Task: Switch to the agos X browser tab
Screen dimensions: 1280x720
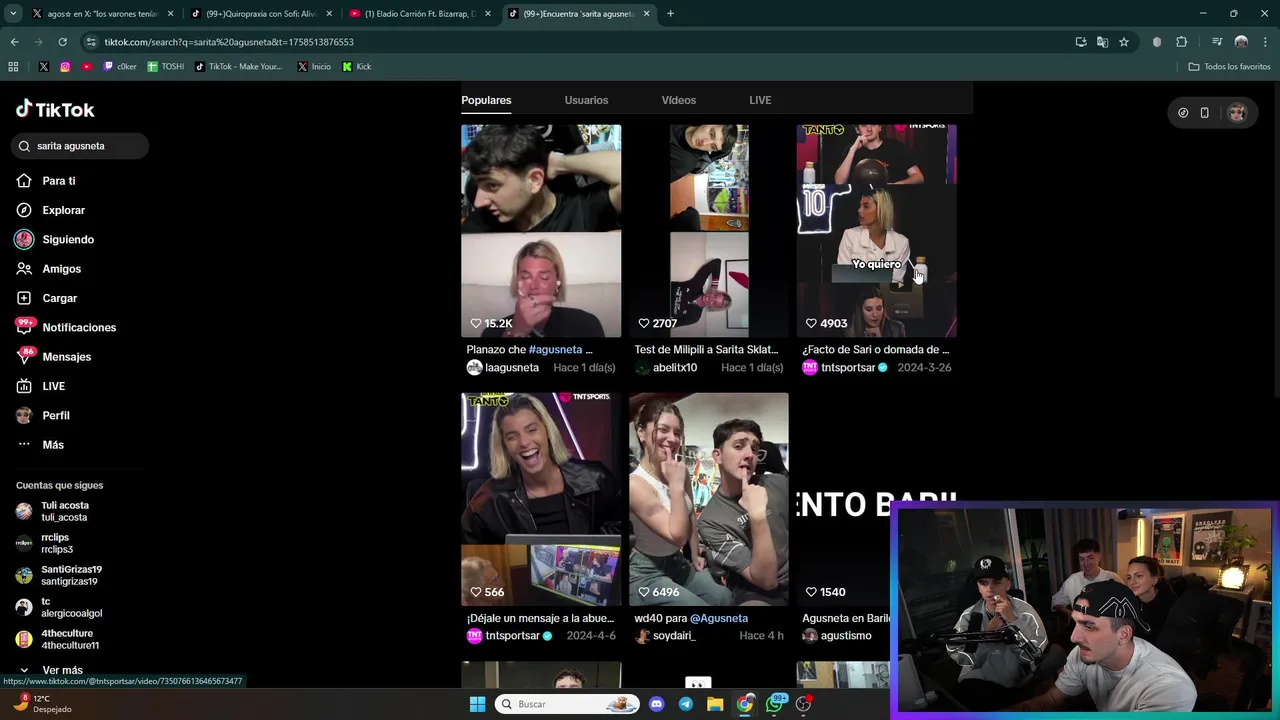Action: pos(103,14)
